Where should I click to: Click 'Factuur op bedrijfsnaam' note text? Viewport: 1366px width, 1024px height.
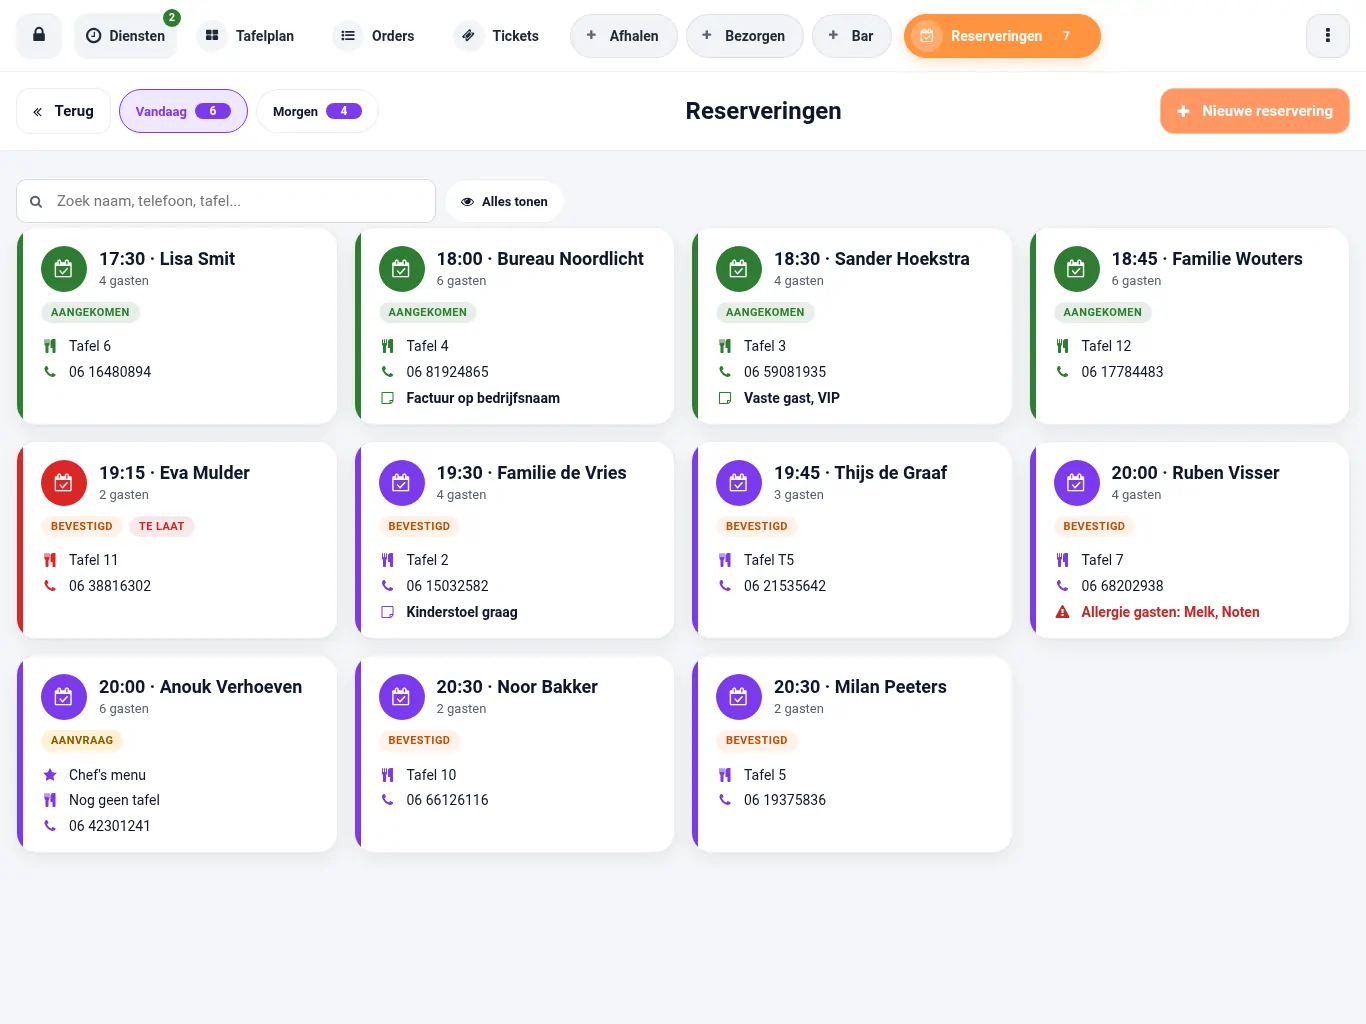(483, 398)
